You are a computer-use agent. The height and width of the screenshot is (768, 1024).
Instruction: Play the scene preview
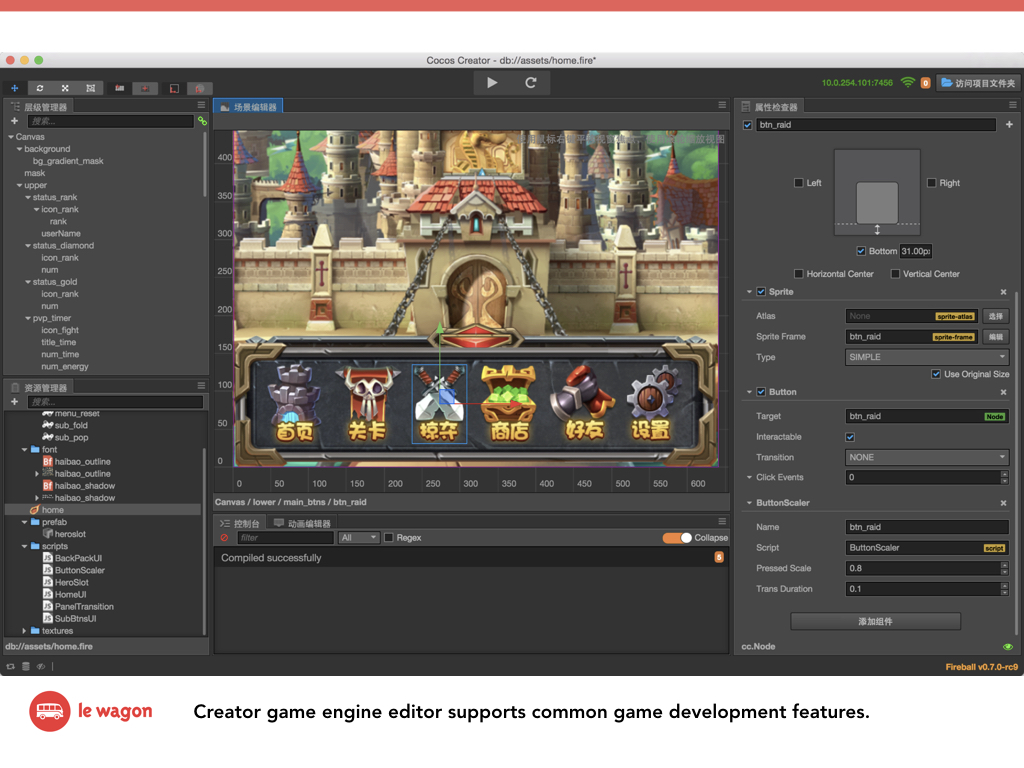(x=492, y=83)
